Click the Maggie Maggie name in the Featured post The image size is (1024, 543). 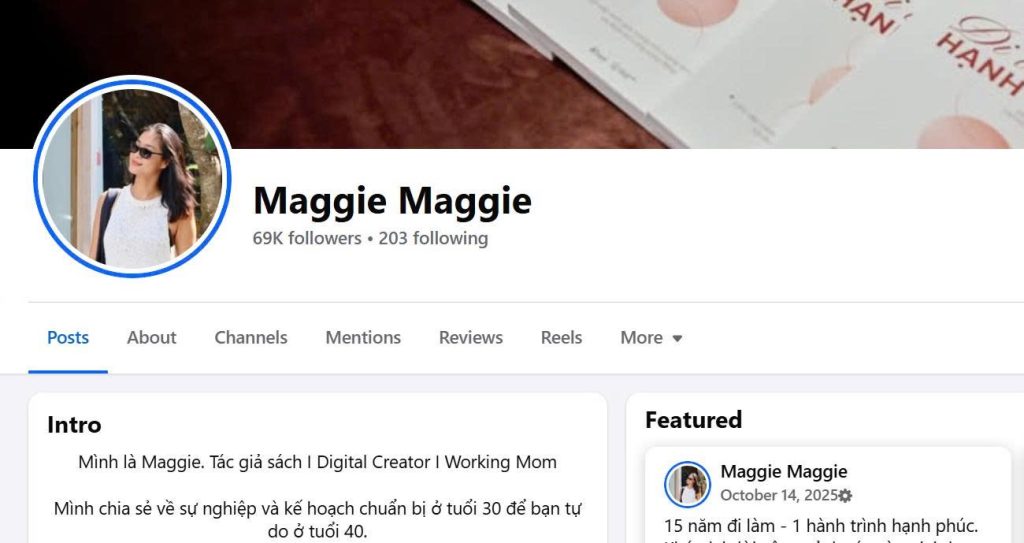(784, 472)
